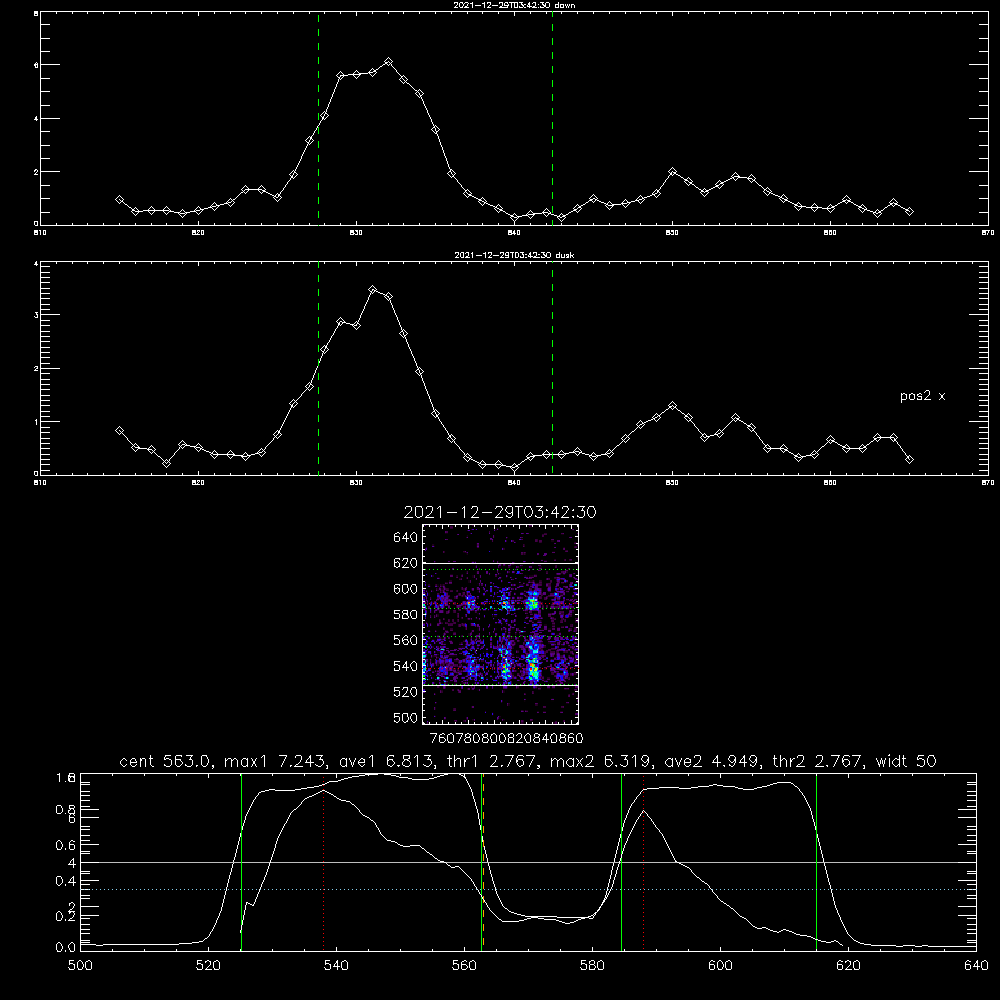Screen dimensions: 1000x1000
Task: Click the "580" label on bottom profile axis
Action: coord(592,966)
